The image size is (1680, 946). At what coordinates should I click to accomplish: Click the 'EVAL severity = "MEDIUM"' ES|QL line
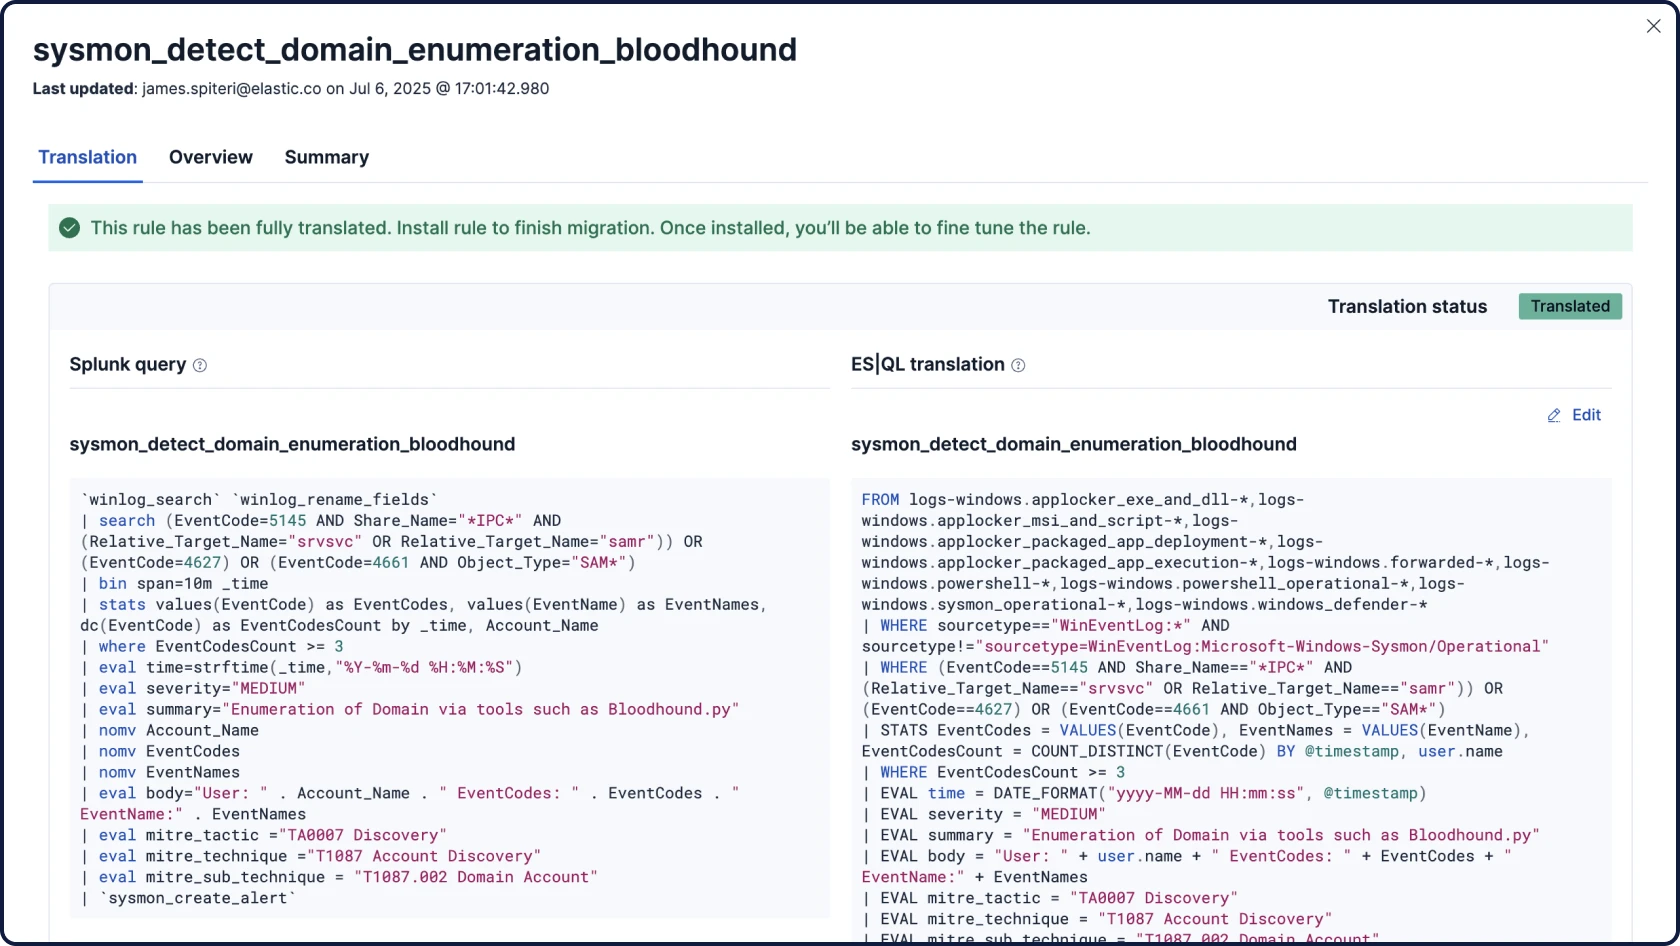984,815
